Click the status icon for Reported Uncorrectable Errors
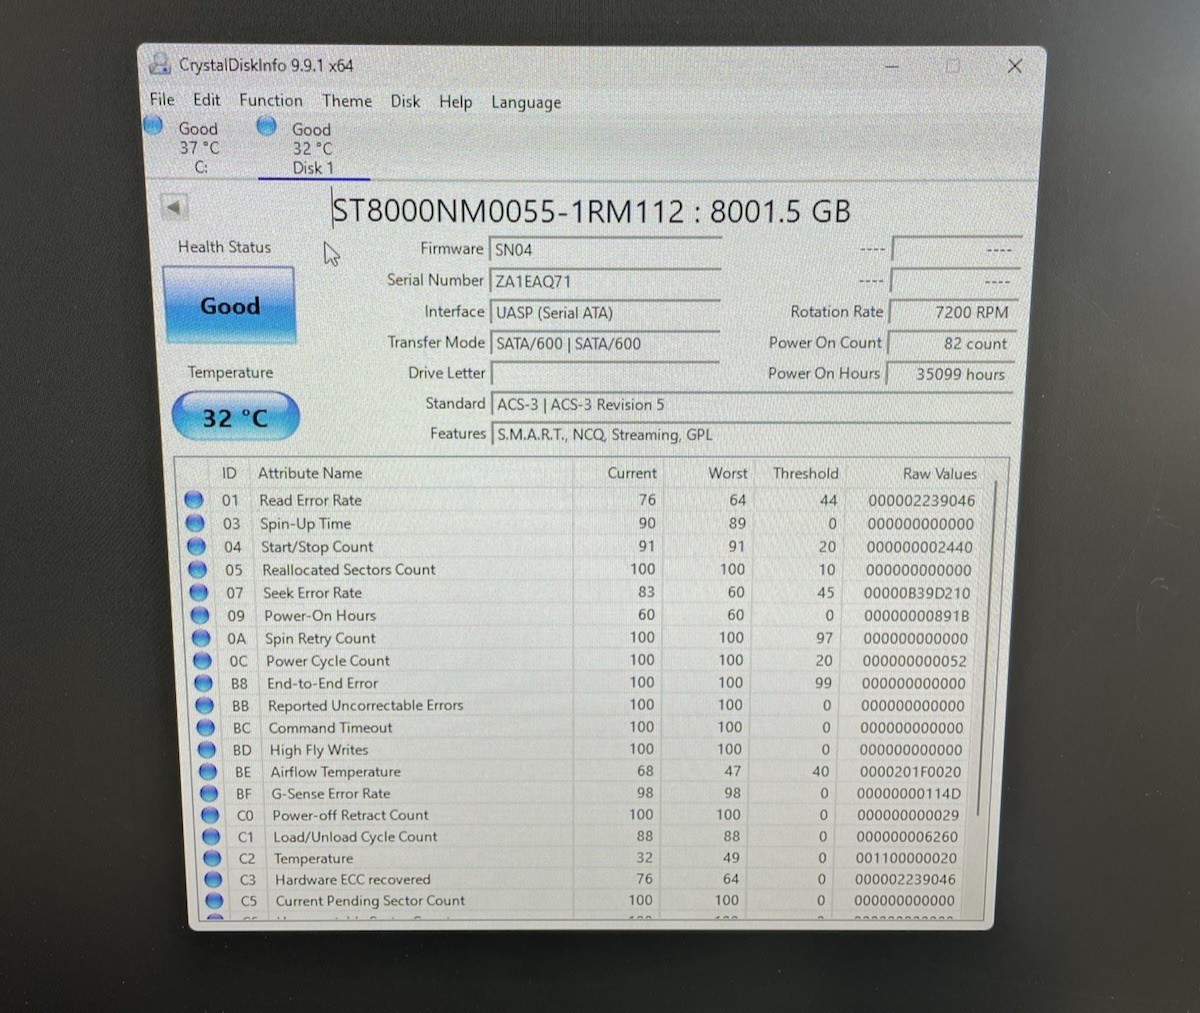Screen dimensions: 1200x1013 point(205,705)
